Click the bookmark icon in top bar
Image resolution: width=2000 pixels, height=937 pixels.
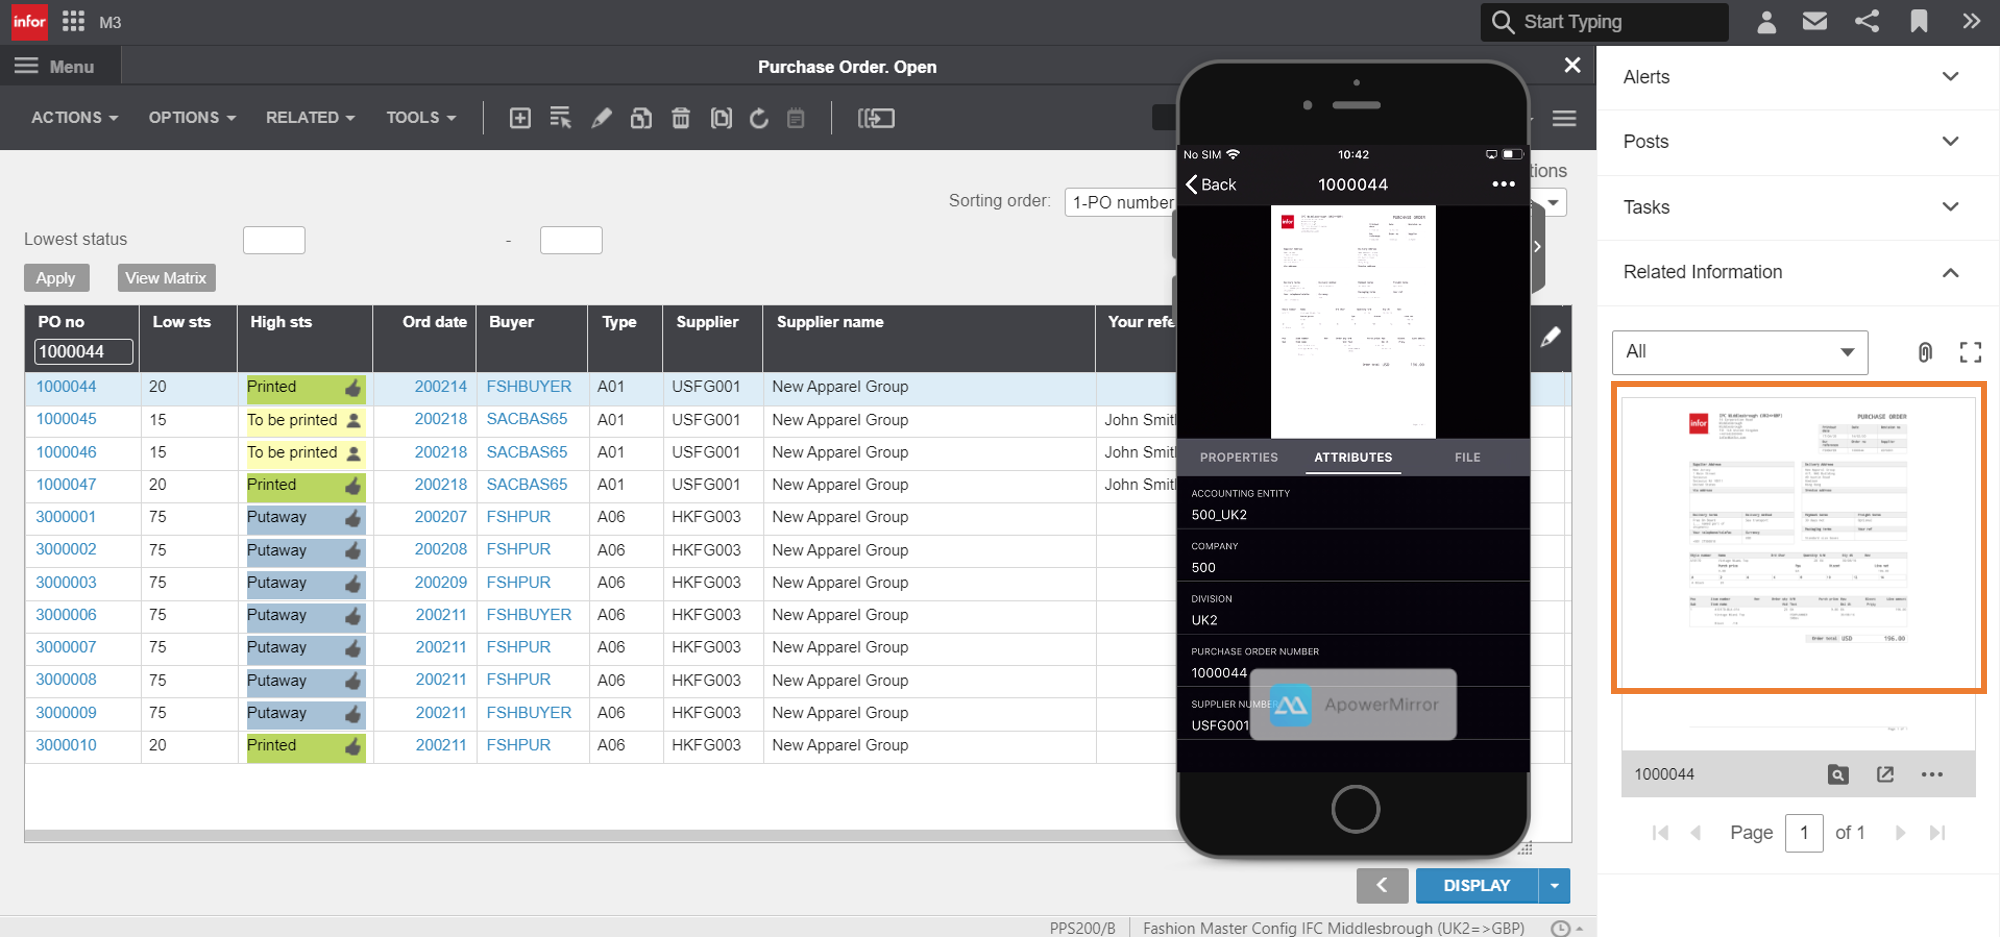click(1918, 22)
